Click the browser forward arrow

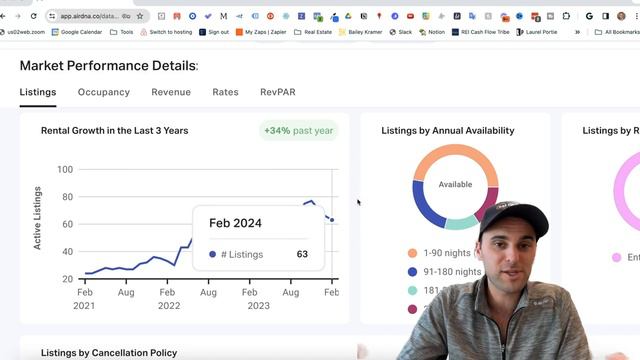[18, 16]
